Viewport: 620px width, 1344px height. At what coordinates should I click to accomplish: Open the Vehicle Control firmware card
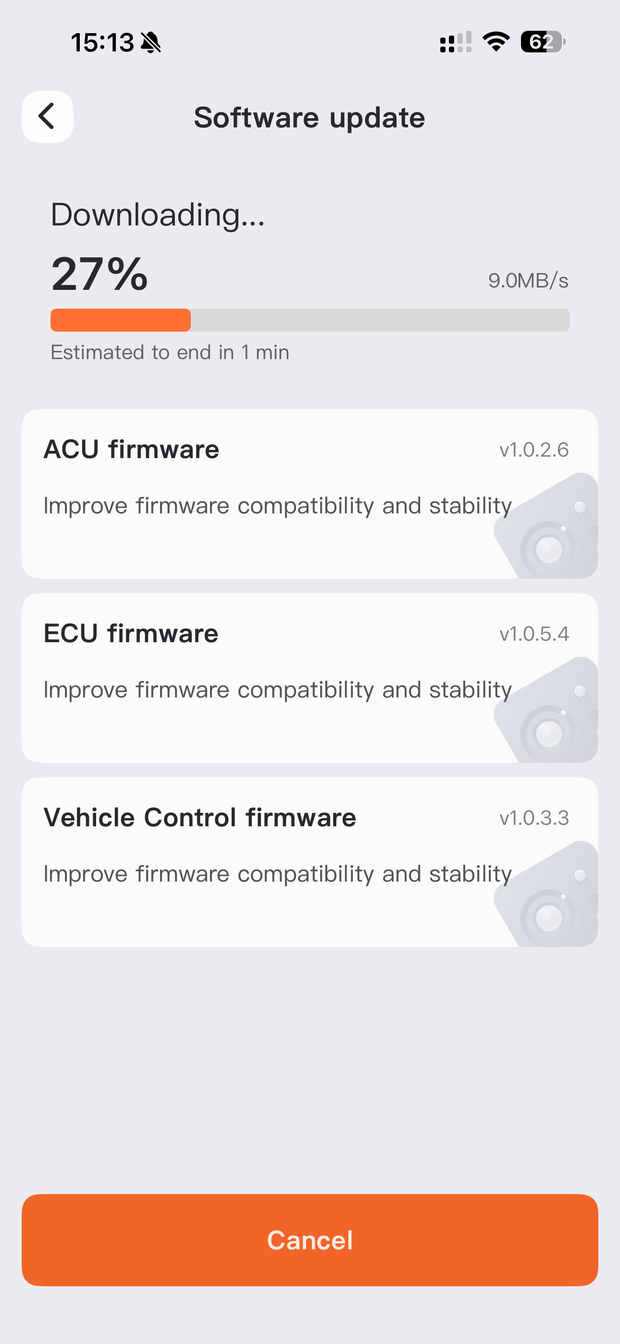click(x=310, y=862)
